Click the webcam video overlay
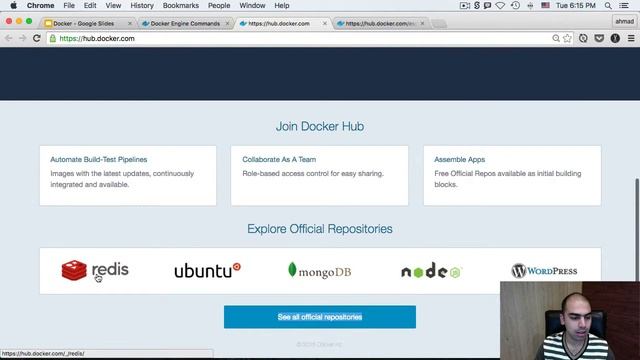 click(570, 320)
